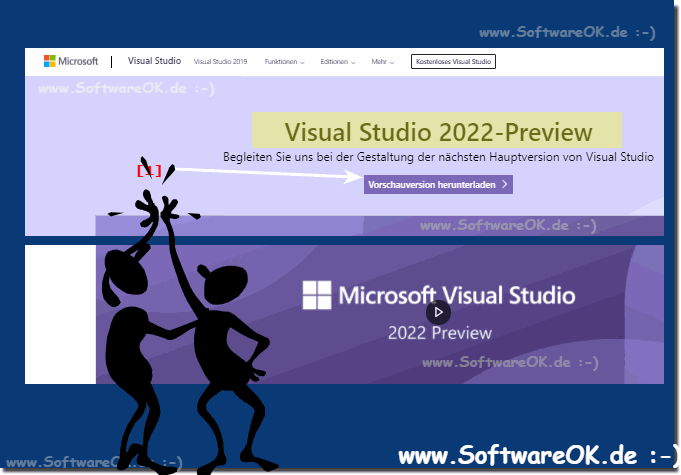Open the Mehr dropdown menu

(383, 62)
